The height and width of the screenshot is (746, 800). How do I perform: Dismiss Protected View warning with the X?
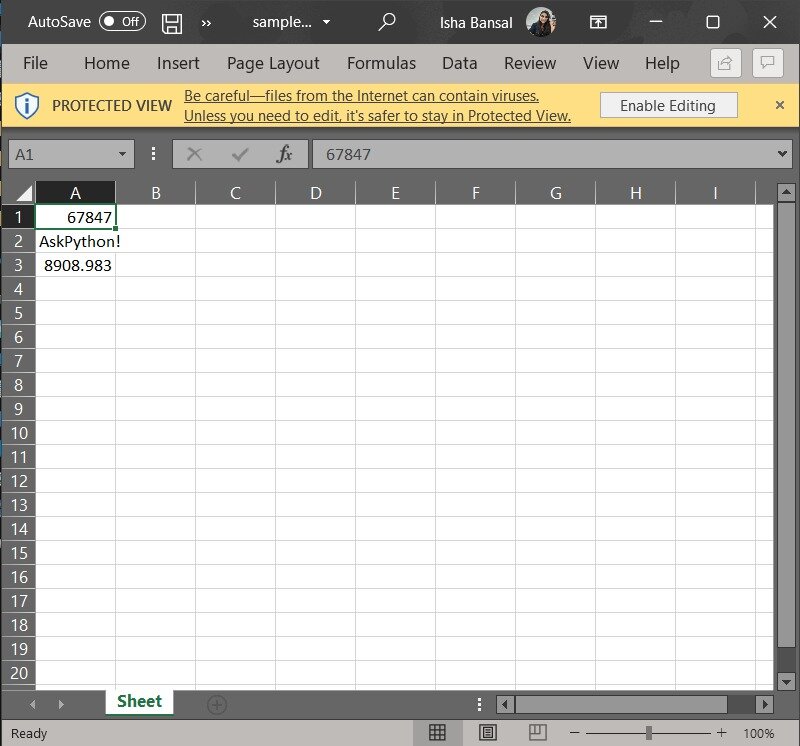pyautogui.click(x=780, y=105)
